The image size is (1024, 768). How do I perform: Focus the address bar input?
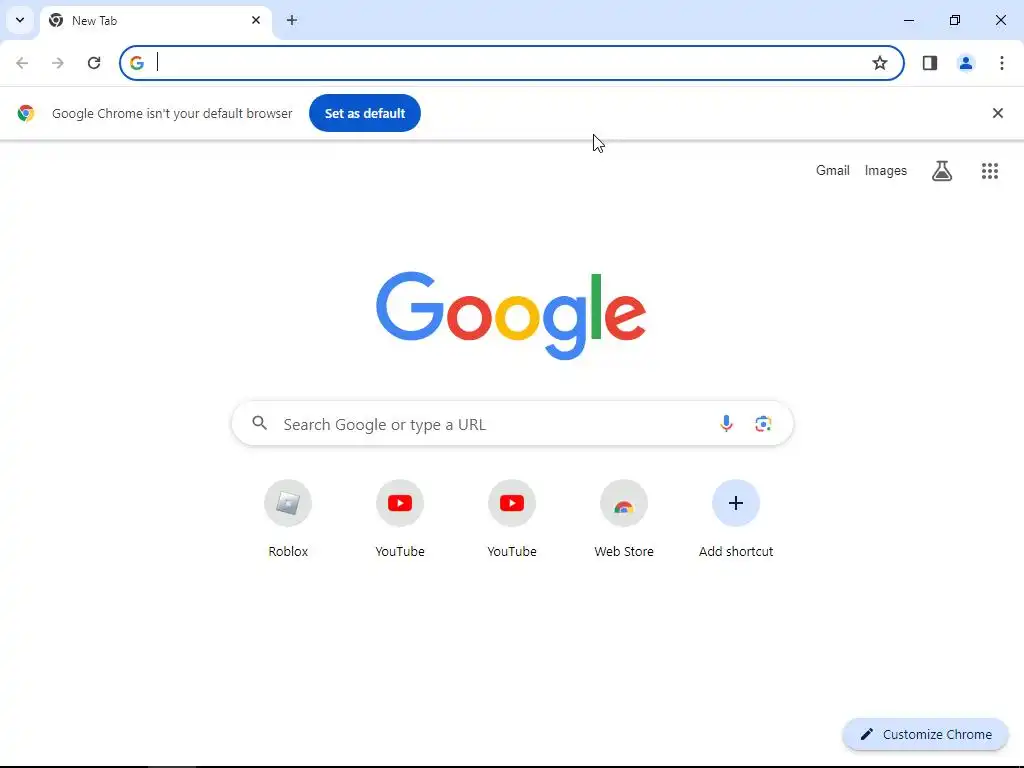pyautogui.click(x=511, y=63)
